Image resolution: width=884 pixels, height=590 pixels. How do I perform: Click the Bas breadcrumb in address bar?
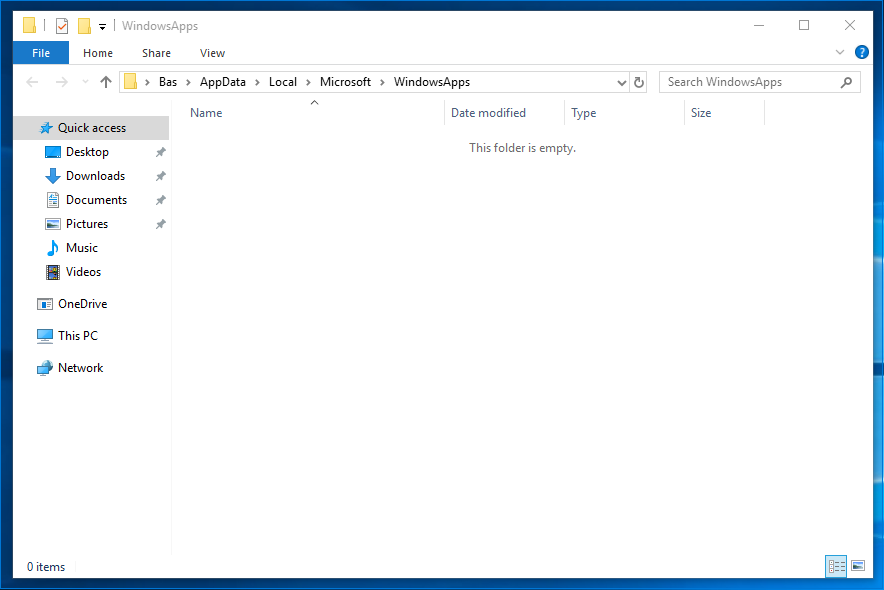point(167,82)
